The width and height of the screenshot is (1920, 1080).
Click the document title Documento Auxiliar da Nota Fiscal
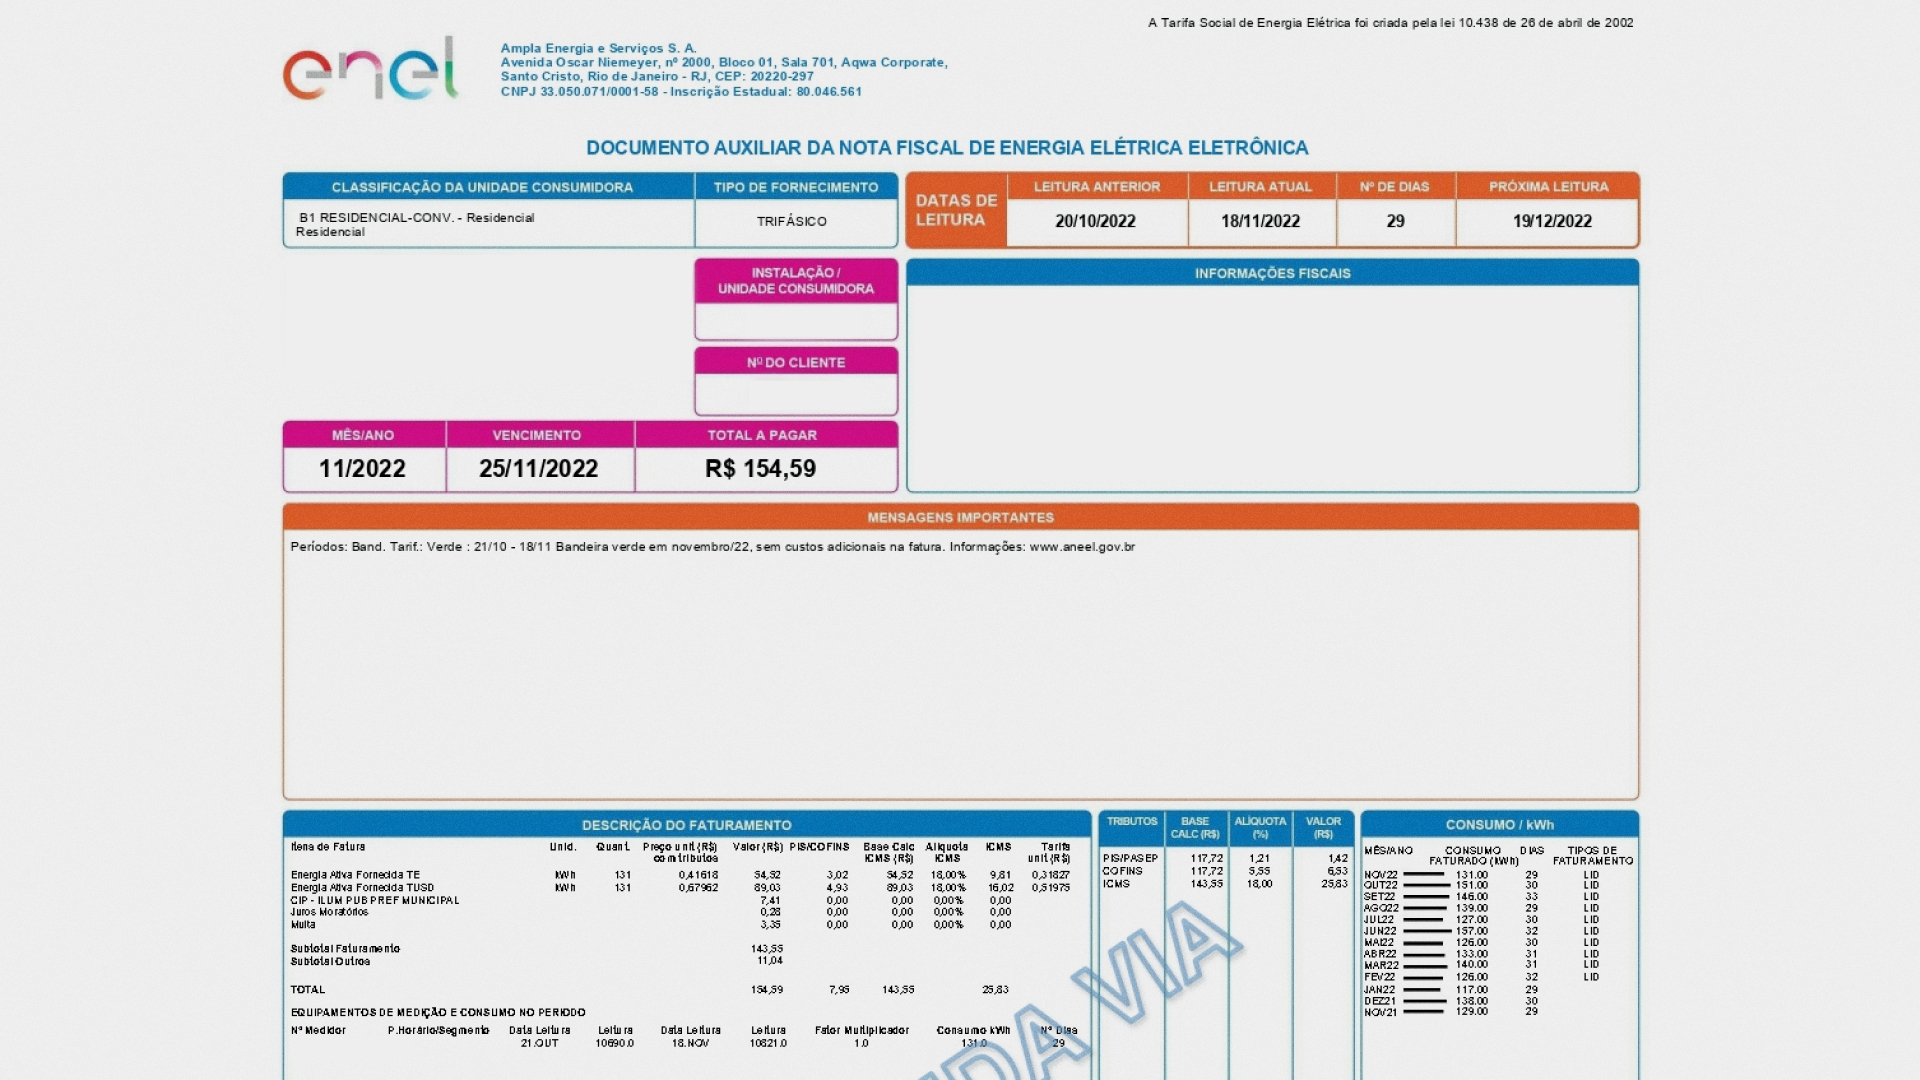pyautogui.click(x=946, y=148)
